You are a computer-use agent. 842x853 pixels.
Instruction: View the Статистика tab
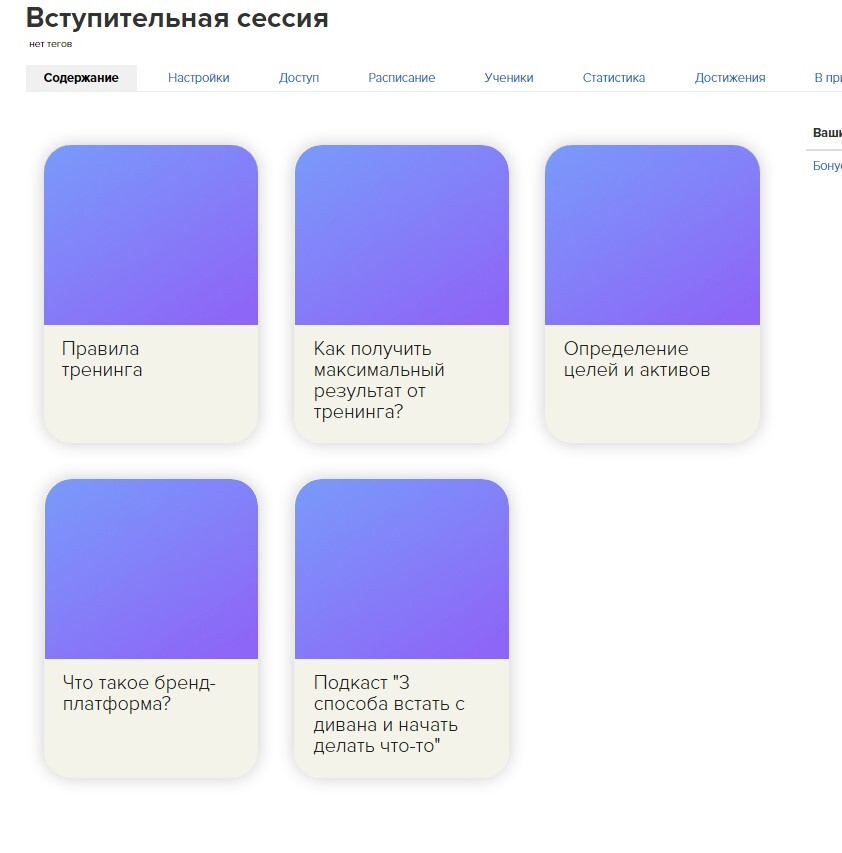[x=613, y=78]
